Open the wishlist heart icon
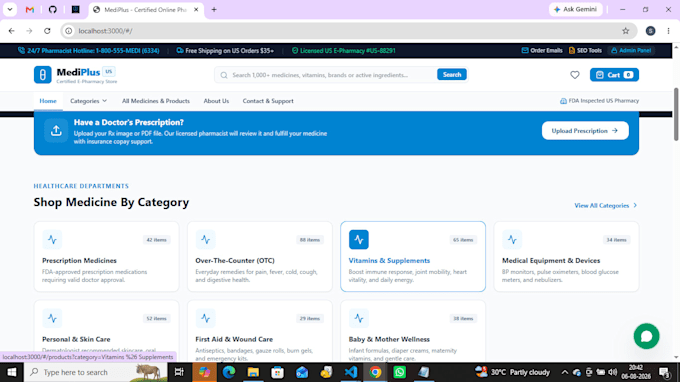 point(575,75)
